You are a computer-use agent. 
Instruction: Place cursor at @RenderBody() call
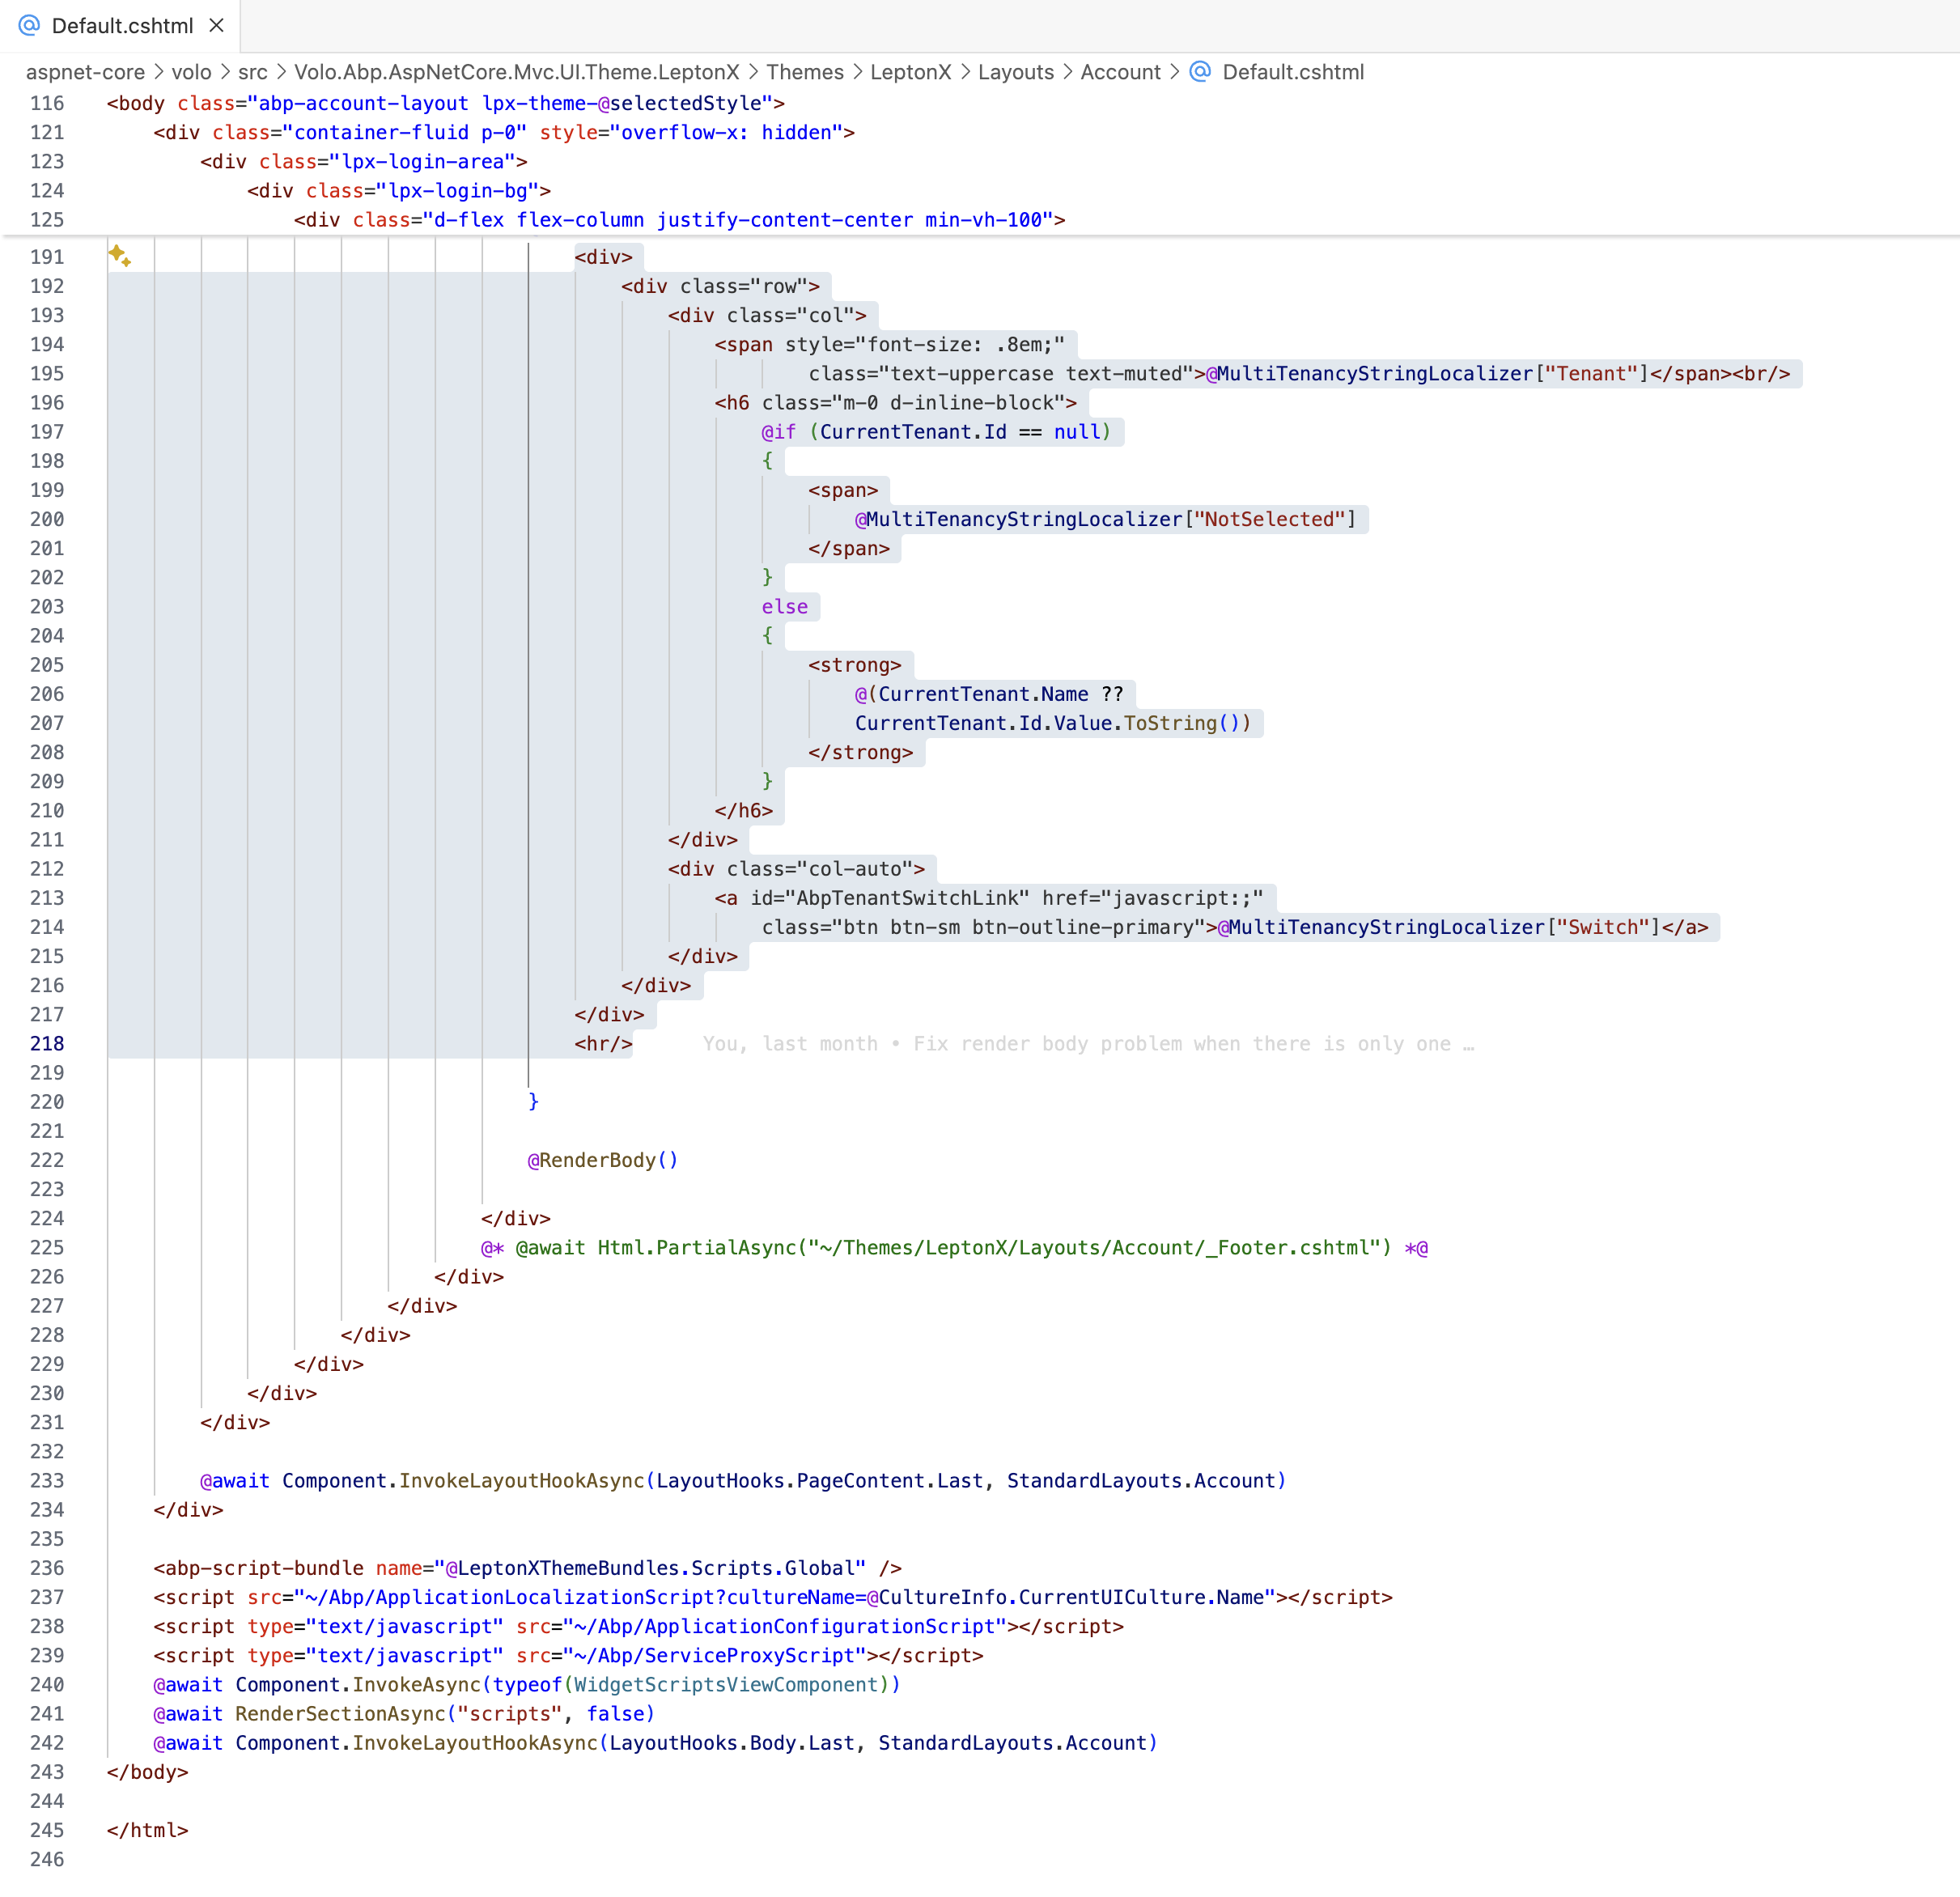click(x=602, y=1160)
